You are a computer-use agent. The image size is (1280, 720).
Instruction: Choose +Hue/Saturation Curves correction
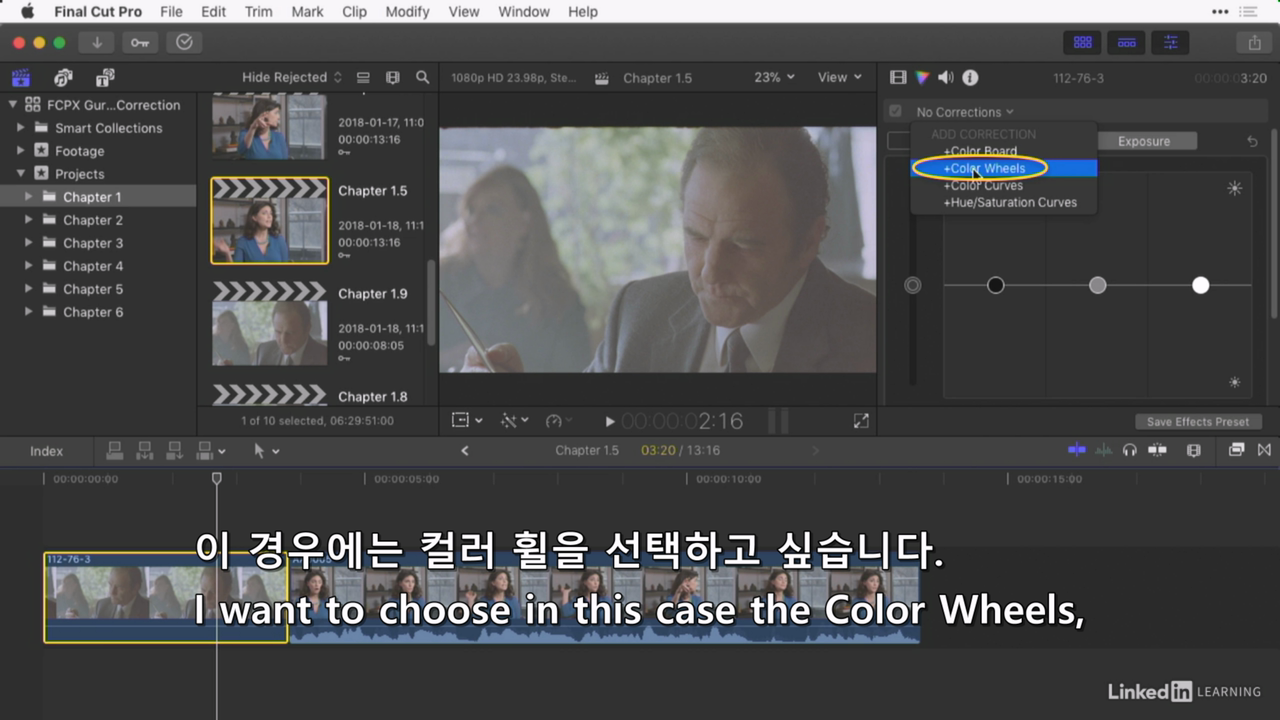coord(1010,202)
